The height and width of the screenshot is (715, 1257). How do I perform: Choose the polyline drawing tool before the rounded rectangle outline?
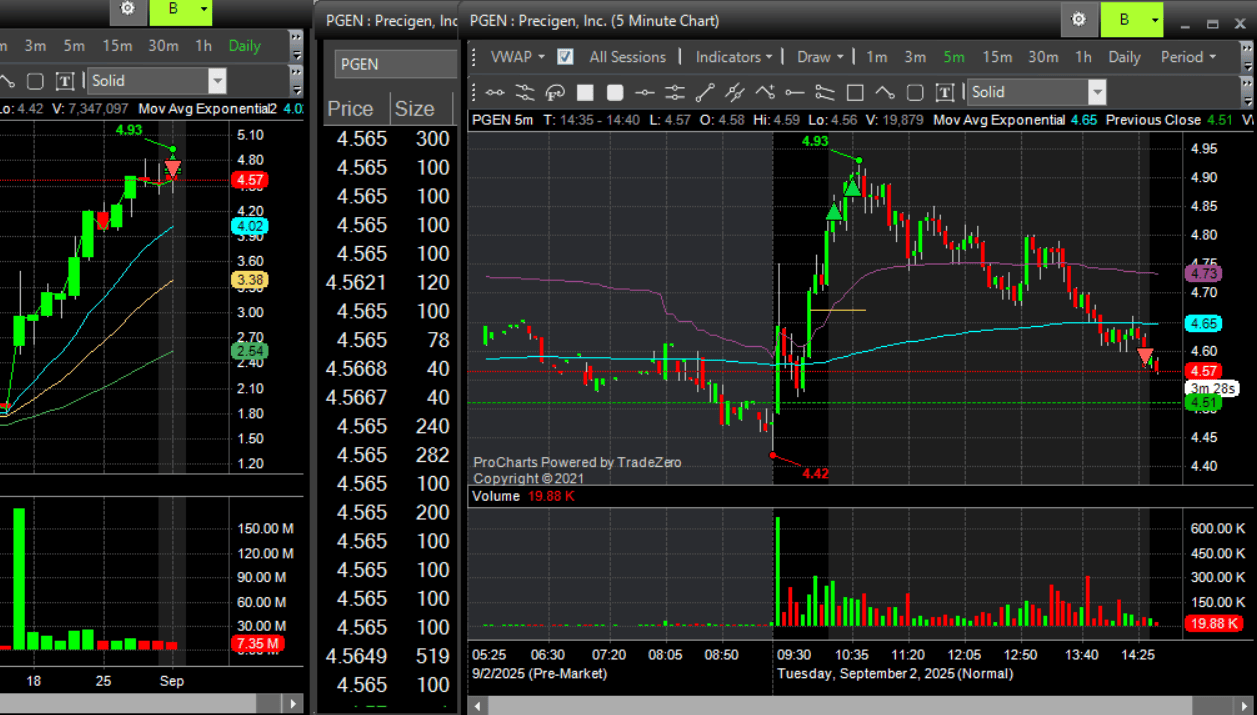point(885,93)
